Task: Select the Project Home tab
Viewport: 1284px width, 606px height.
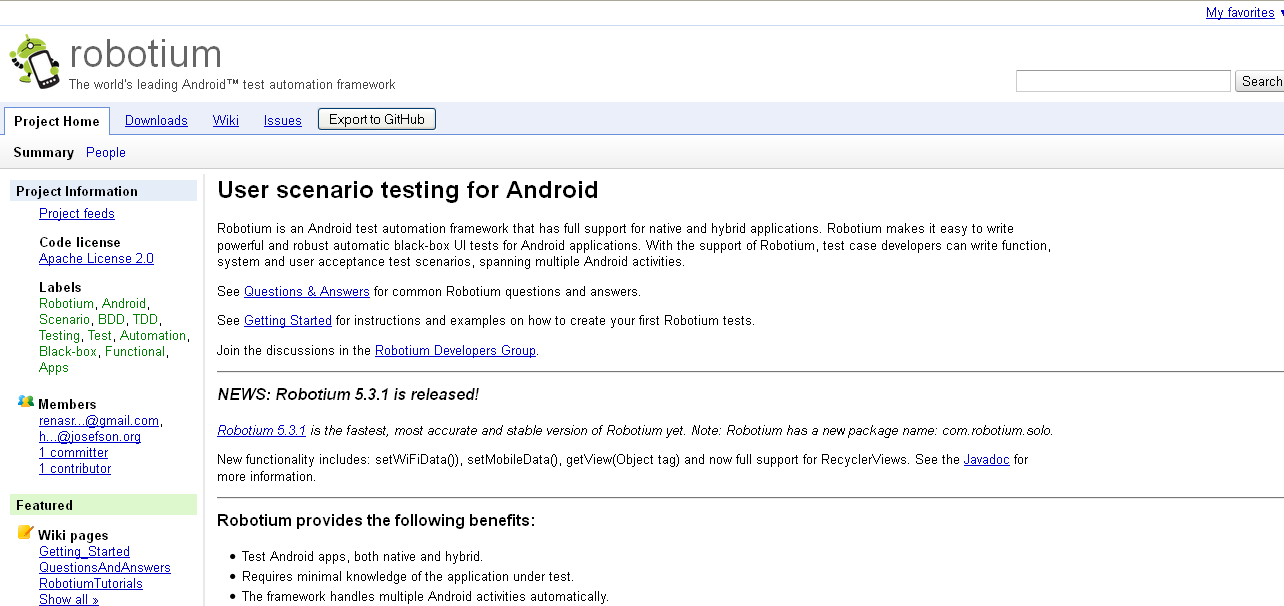Action: point(57,121)
